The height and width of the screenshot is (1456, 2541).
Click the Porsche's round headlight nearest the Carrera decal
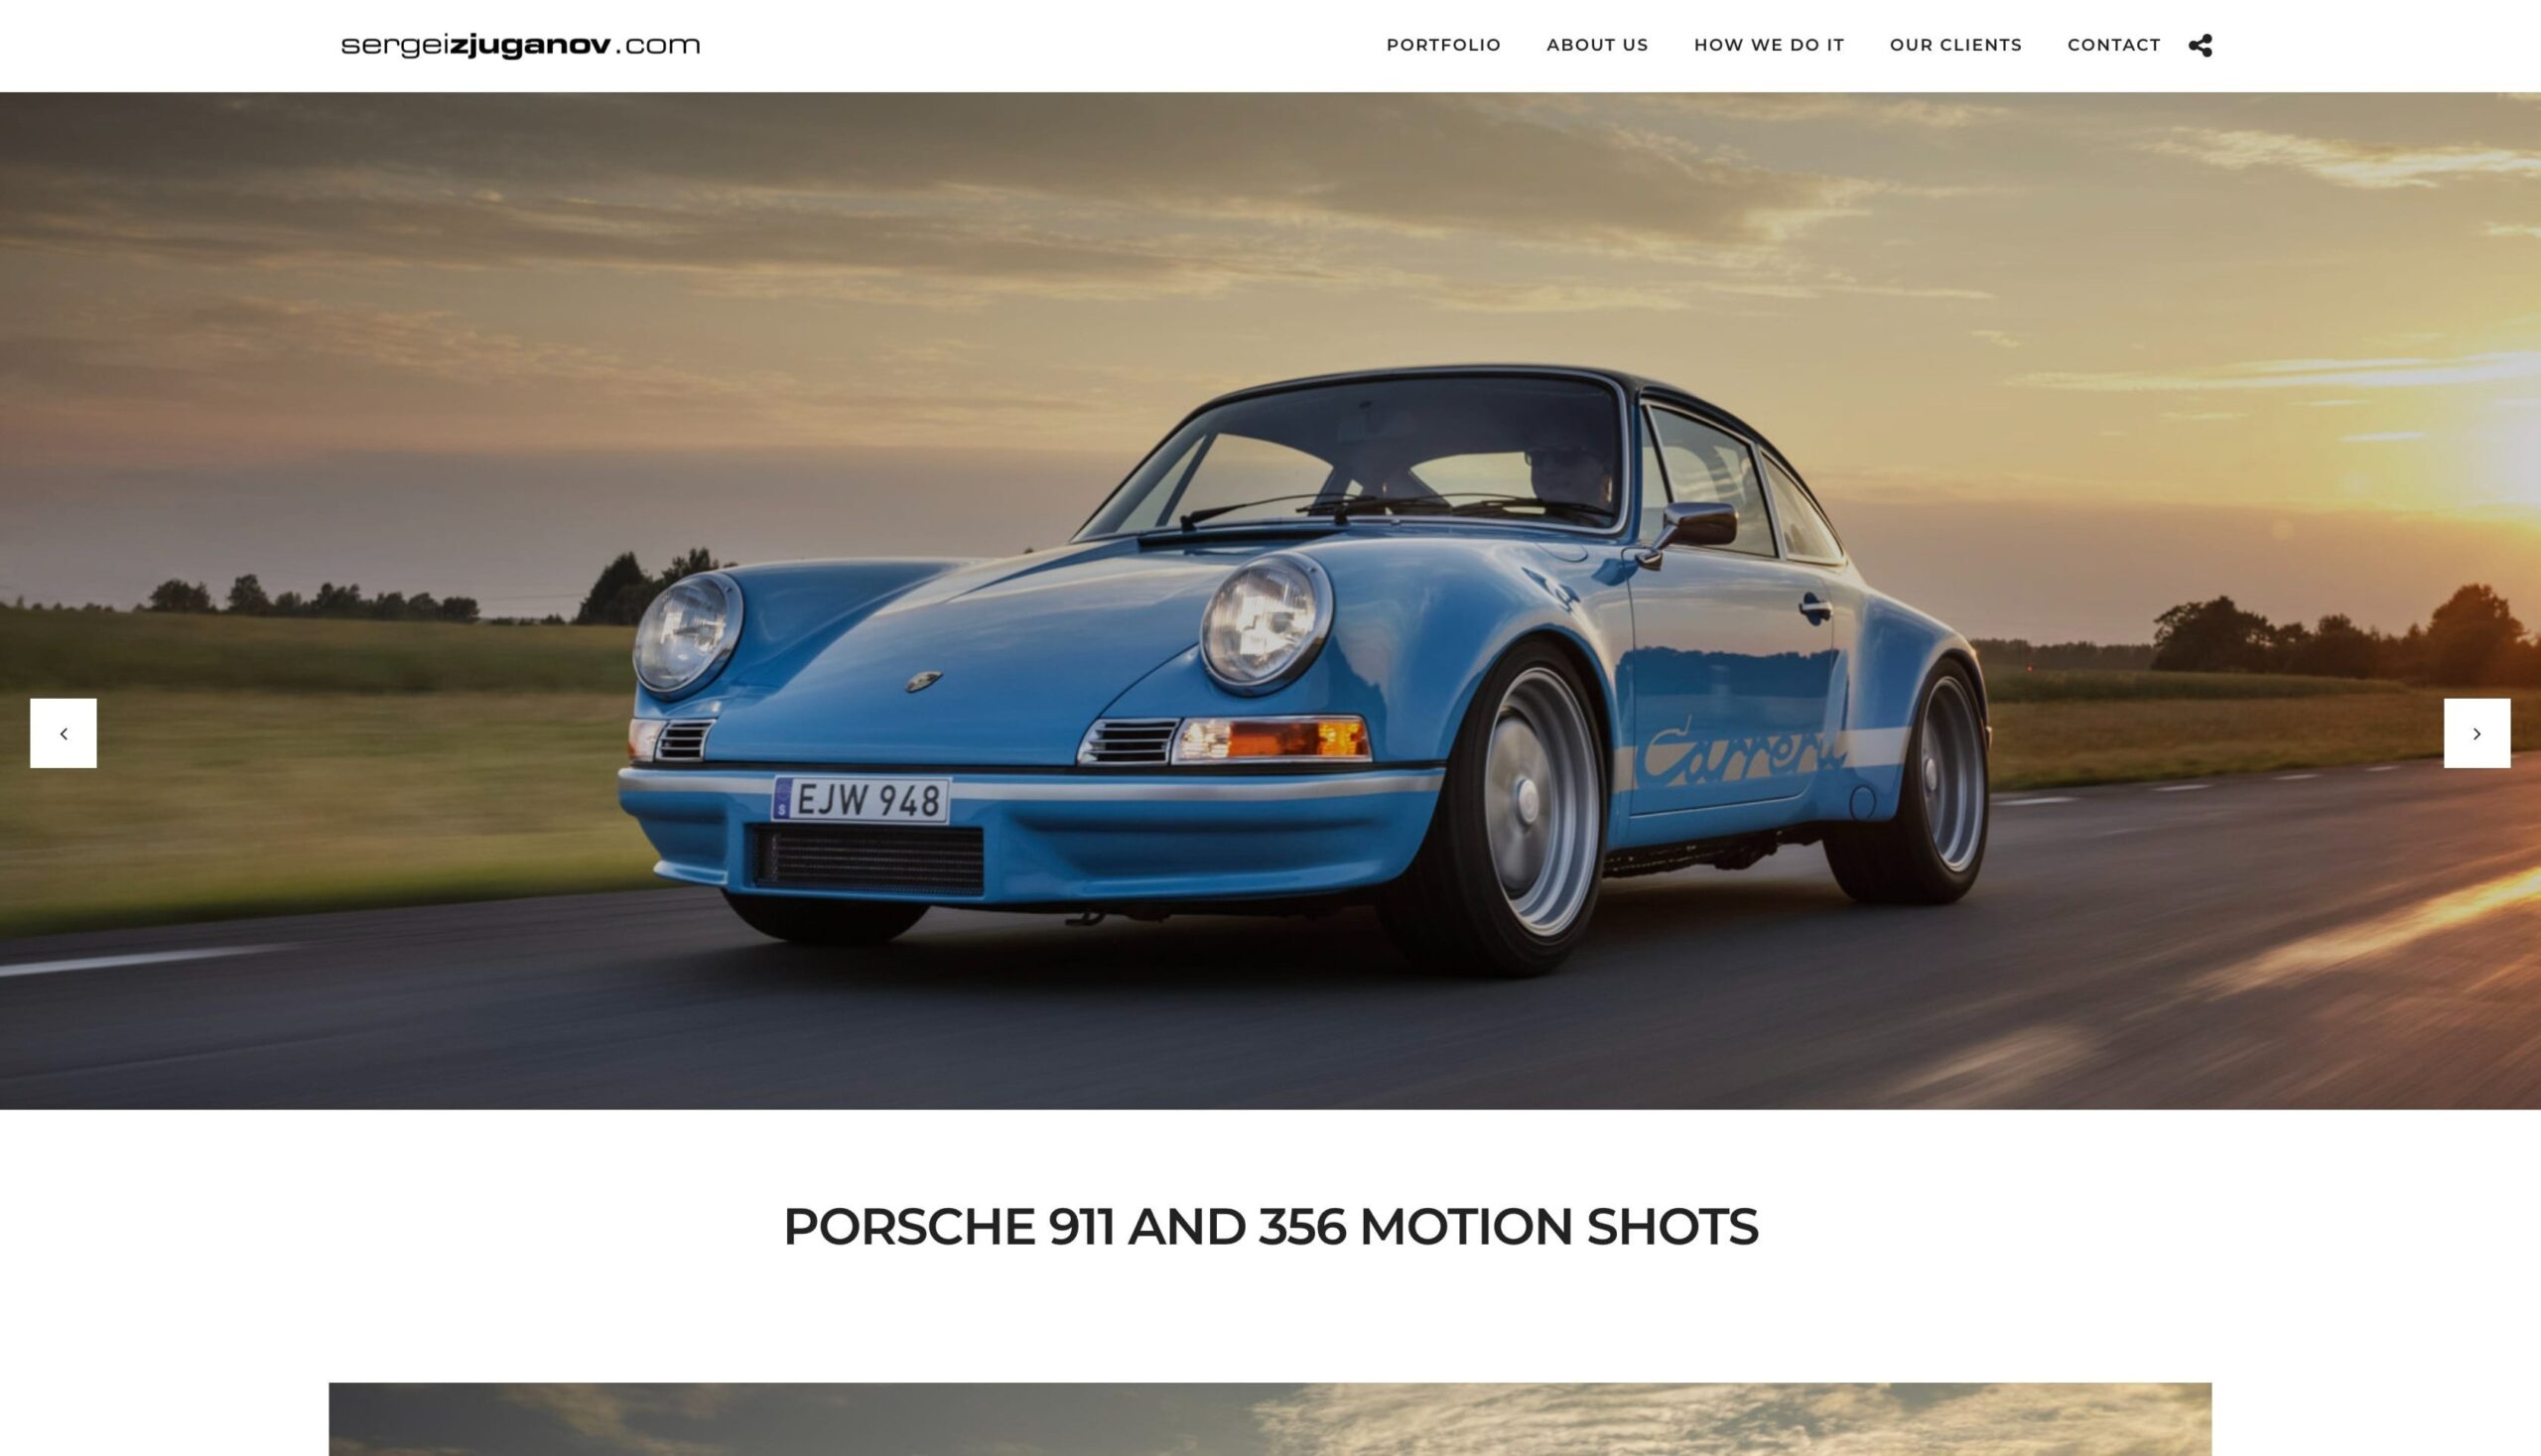click(1266, 623)
